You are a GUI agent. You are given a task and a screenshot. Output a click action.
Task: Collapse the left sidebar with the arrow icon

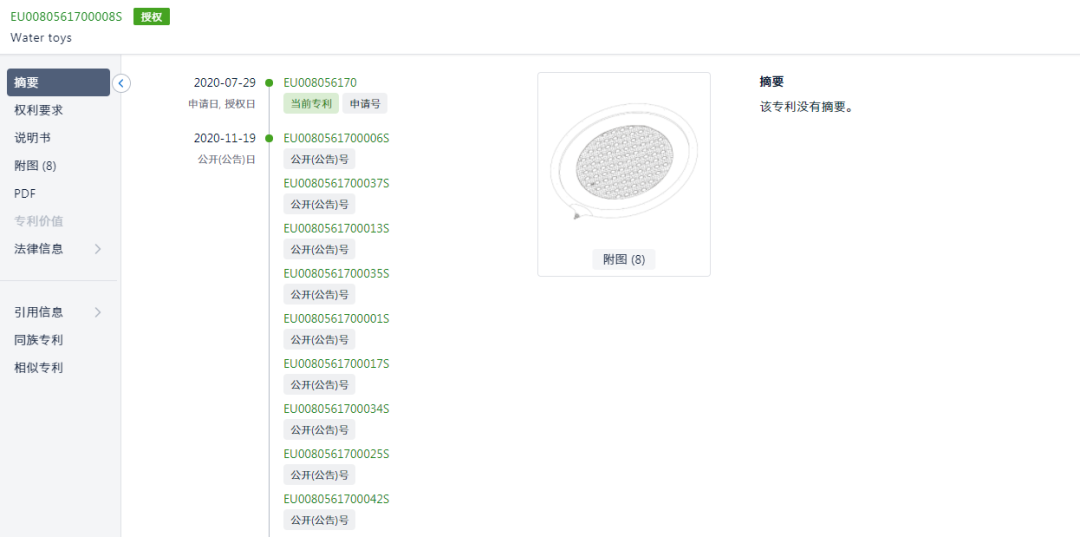point(121,83)
